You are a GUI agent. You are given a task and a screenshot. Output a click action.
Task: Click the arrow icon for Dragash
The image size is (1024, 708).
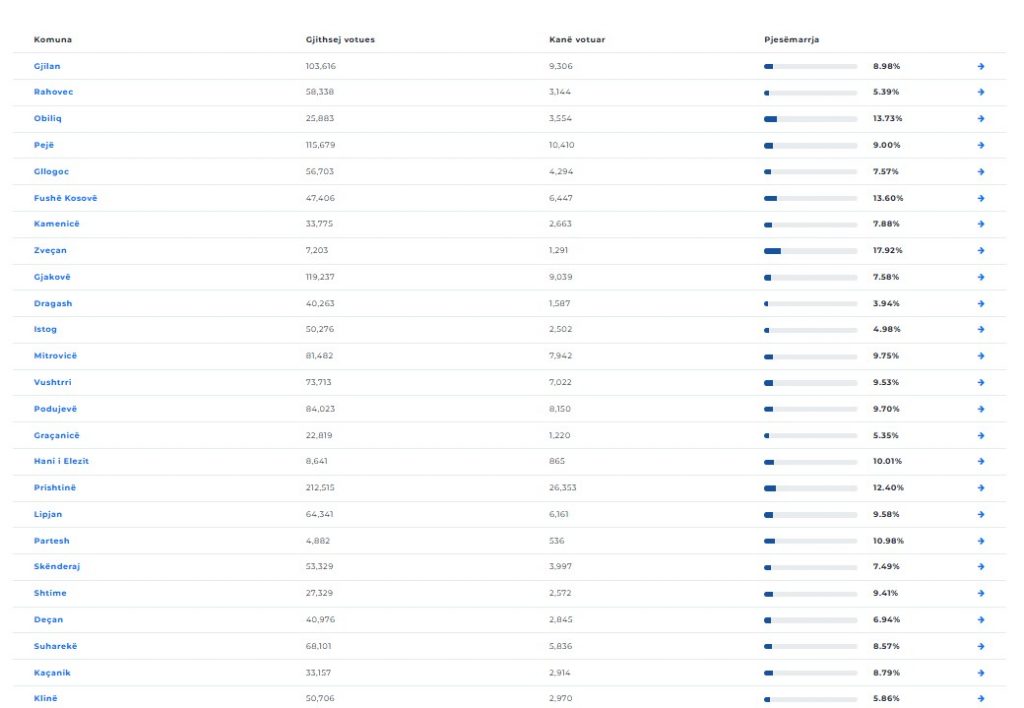(x=981, y=304)
